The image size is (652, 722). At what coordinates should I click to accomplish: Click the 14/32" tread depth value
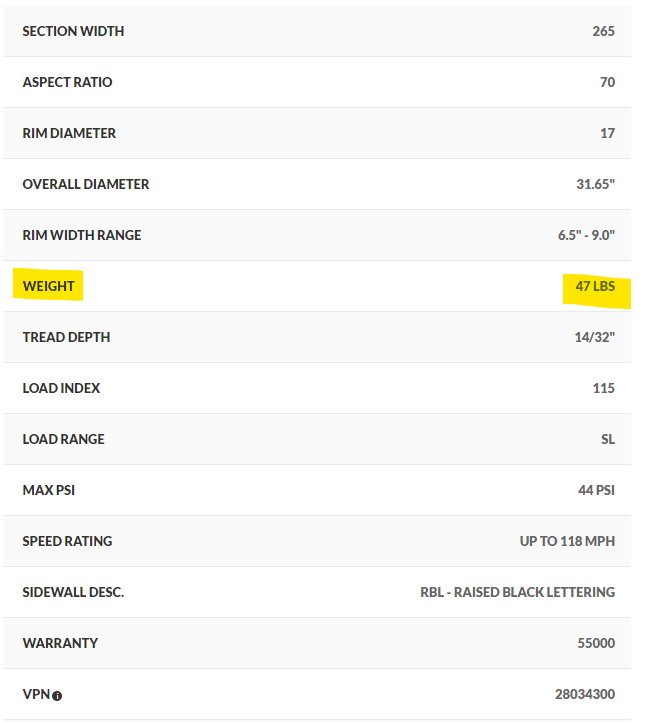(x=594, y=337)
